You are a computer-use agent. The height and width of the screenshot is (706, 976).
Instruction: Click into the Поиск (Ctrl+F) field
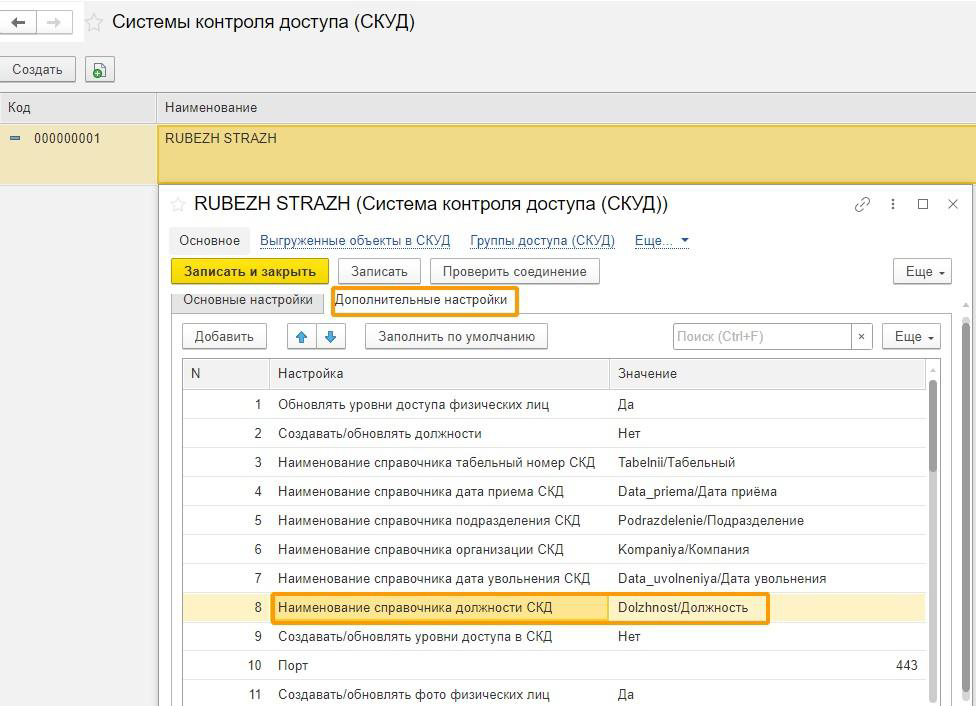click(761, 337)
